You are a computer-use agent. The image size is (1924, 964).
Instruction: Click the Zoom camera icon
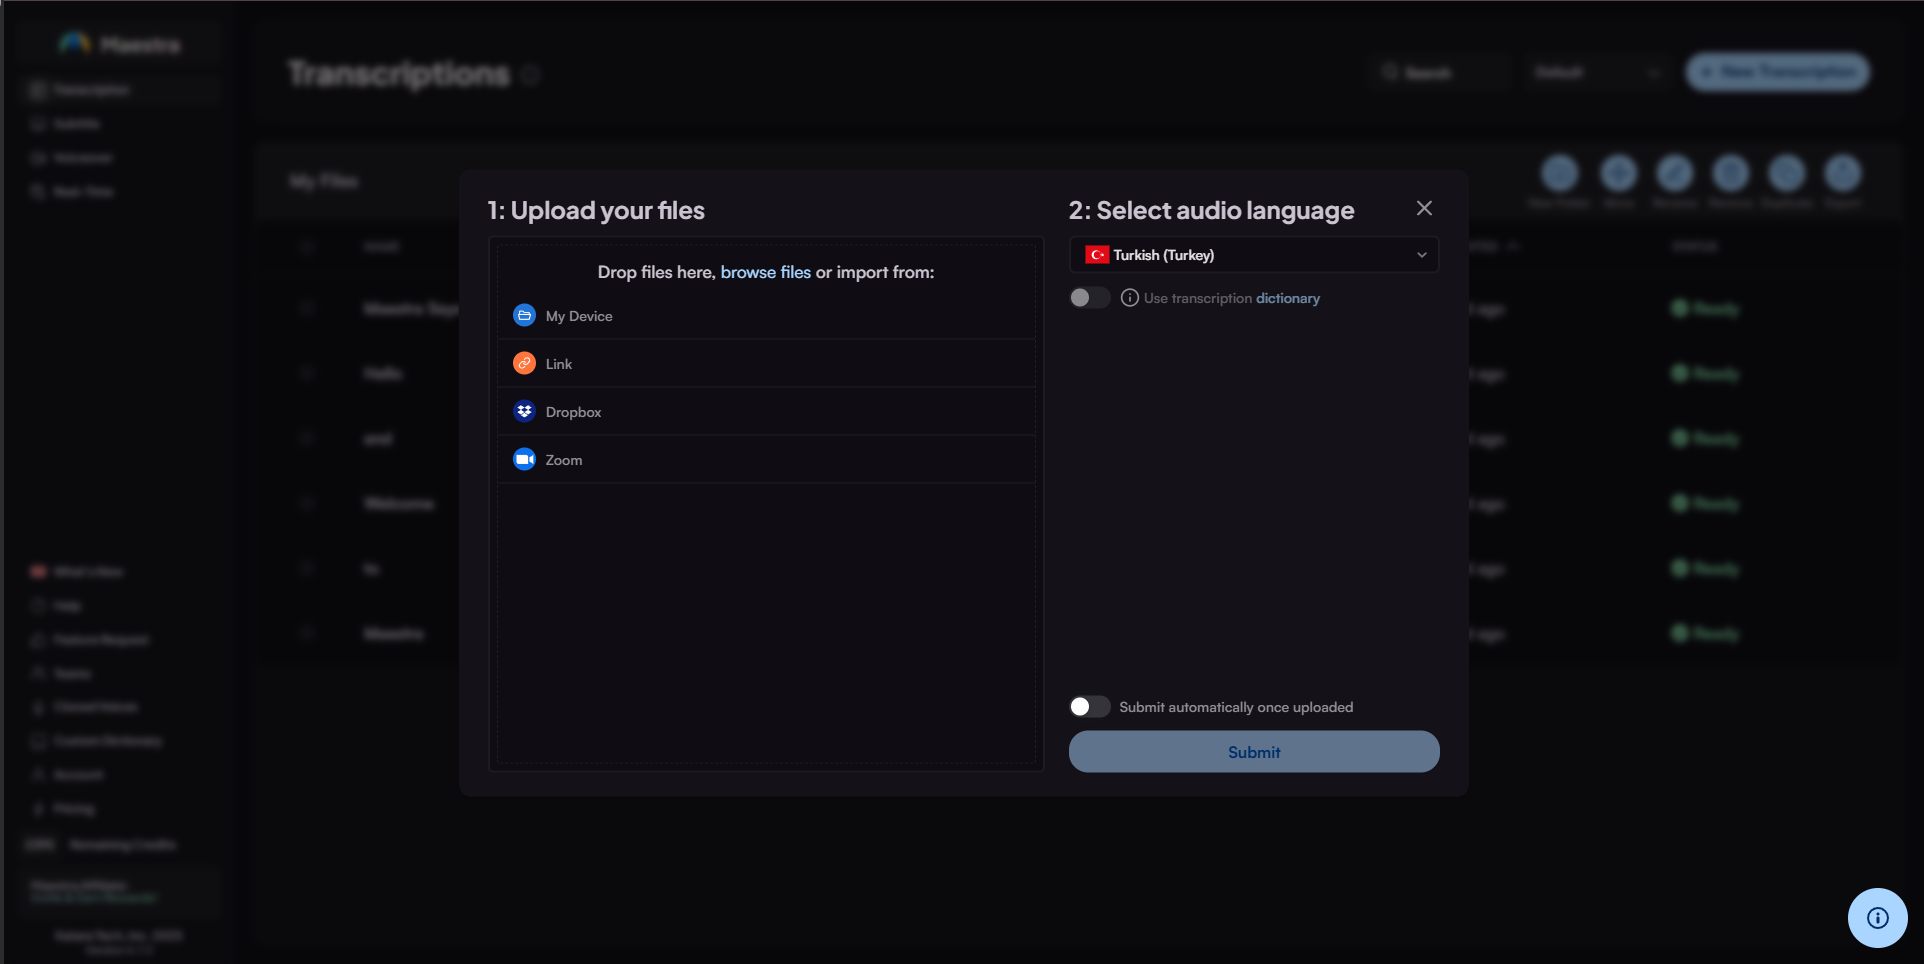[524, 460]
